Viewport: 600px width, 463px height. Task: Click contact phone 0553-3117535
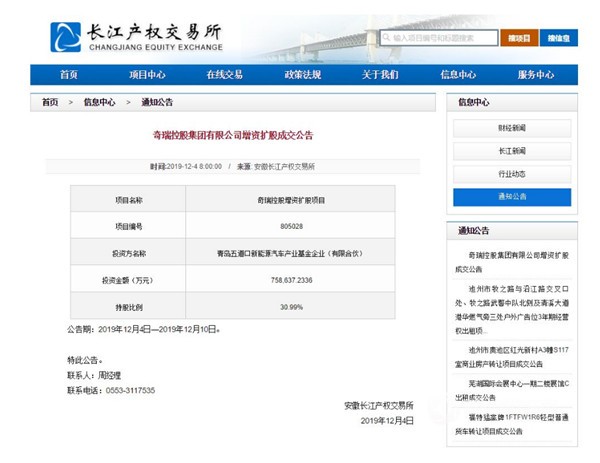tap(130, 391)
